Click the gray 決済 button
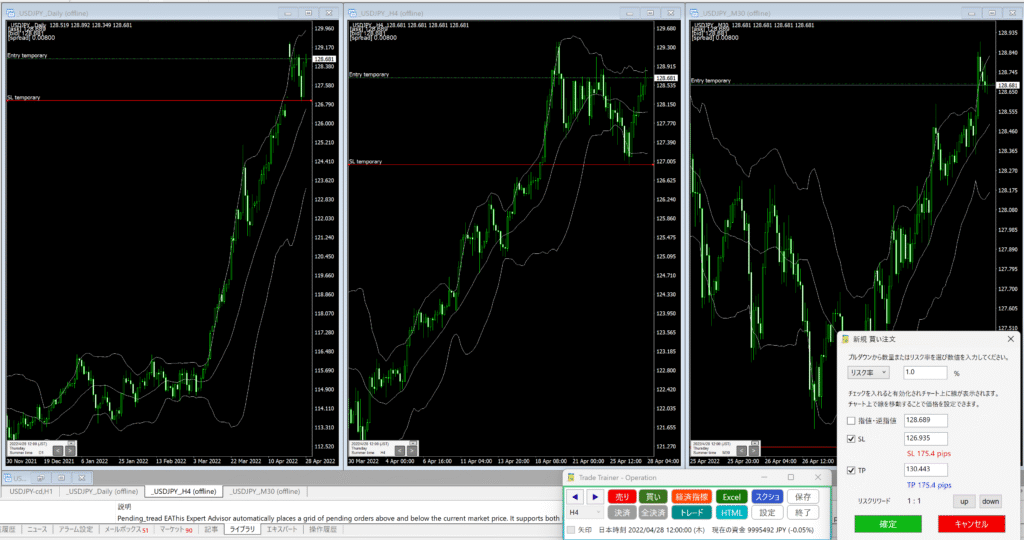This screenshot has width=1024, height=540. click(x=622, y=513)
